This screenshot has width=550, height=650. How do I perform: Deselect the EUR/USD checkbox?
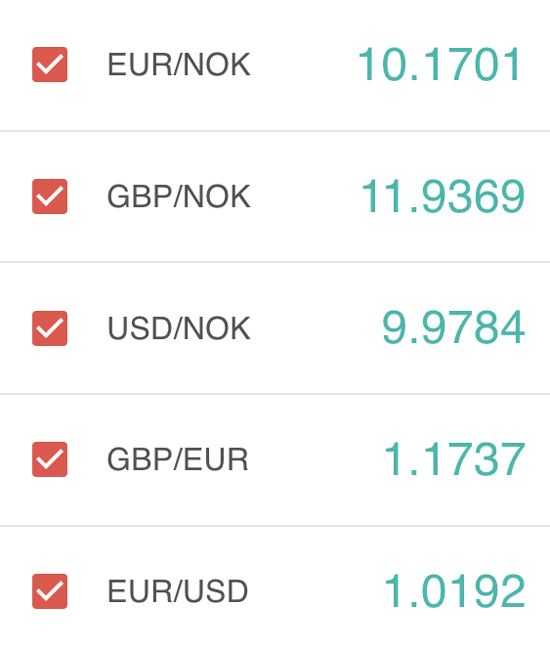[x=50, y=591]
